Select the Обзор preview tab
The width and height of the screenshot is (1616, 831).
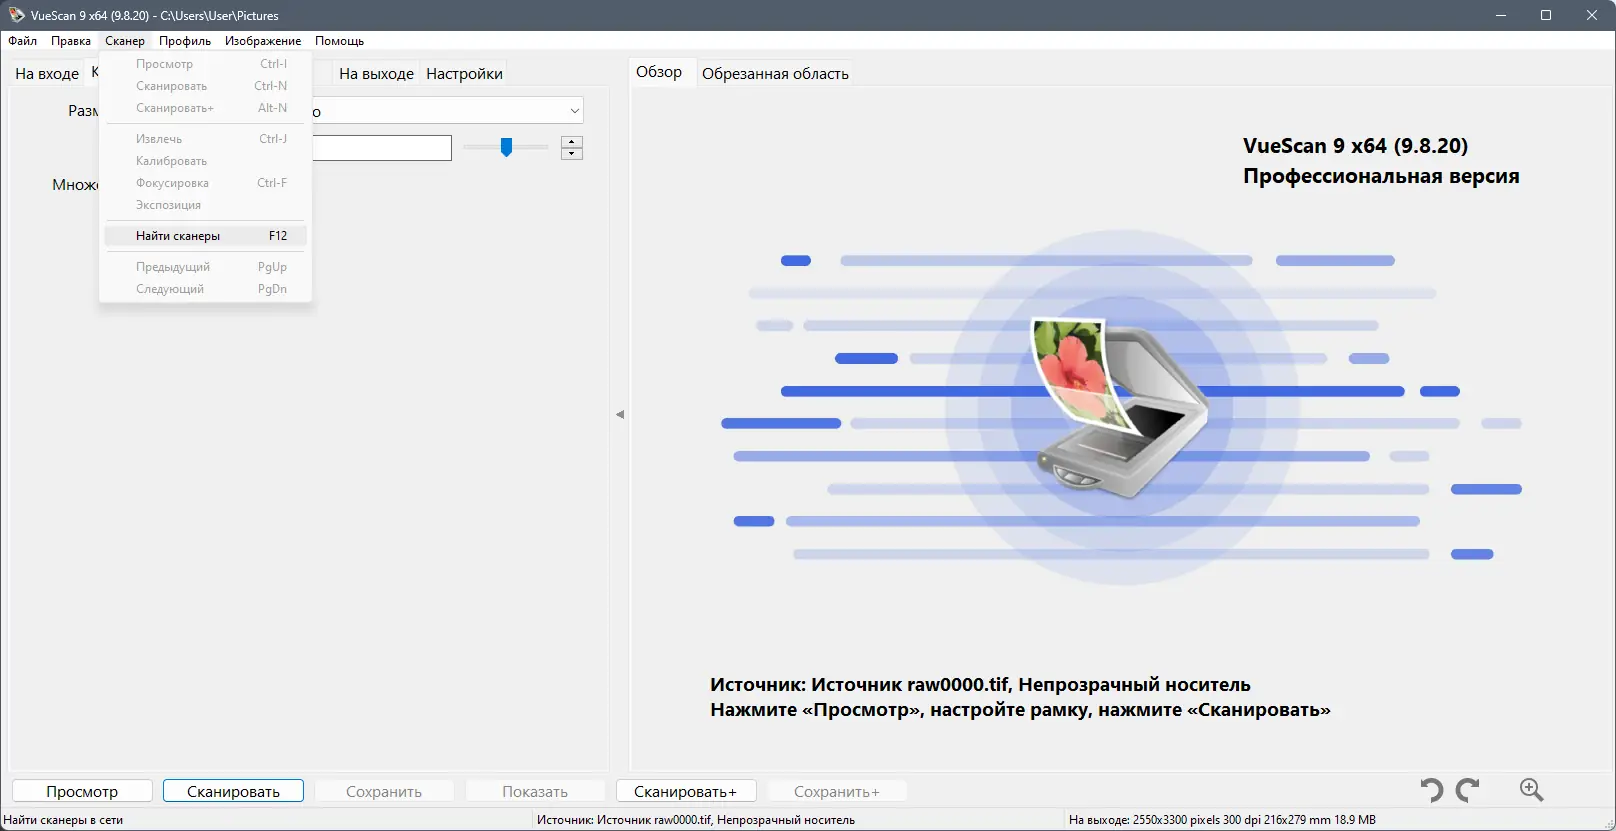[659, 72]
